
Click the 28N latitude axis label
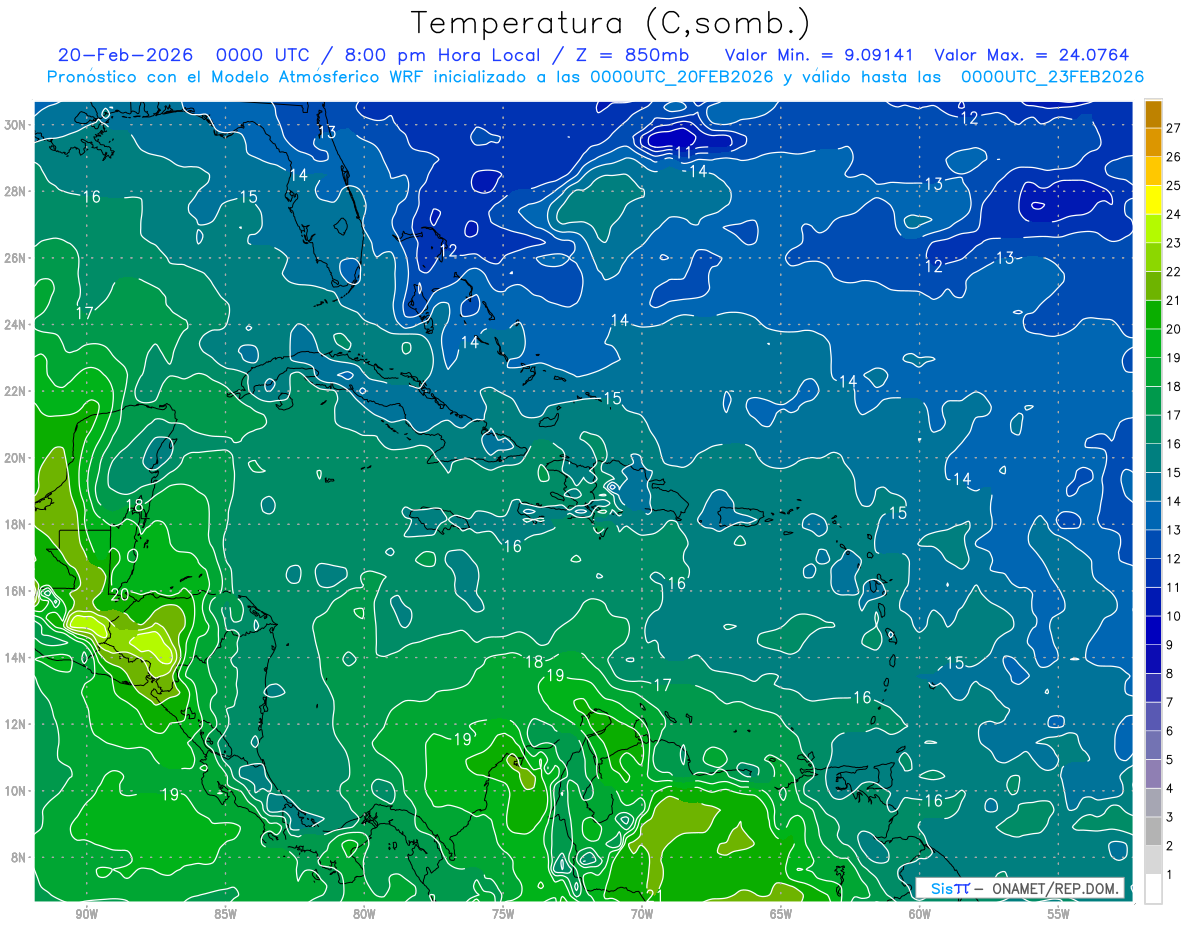coord(16,191)
